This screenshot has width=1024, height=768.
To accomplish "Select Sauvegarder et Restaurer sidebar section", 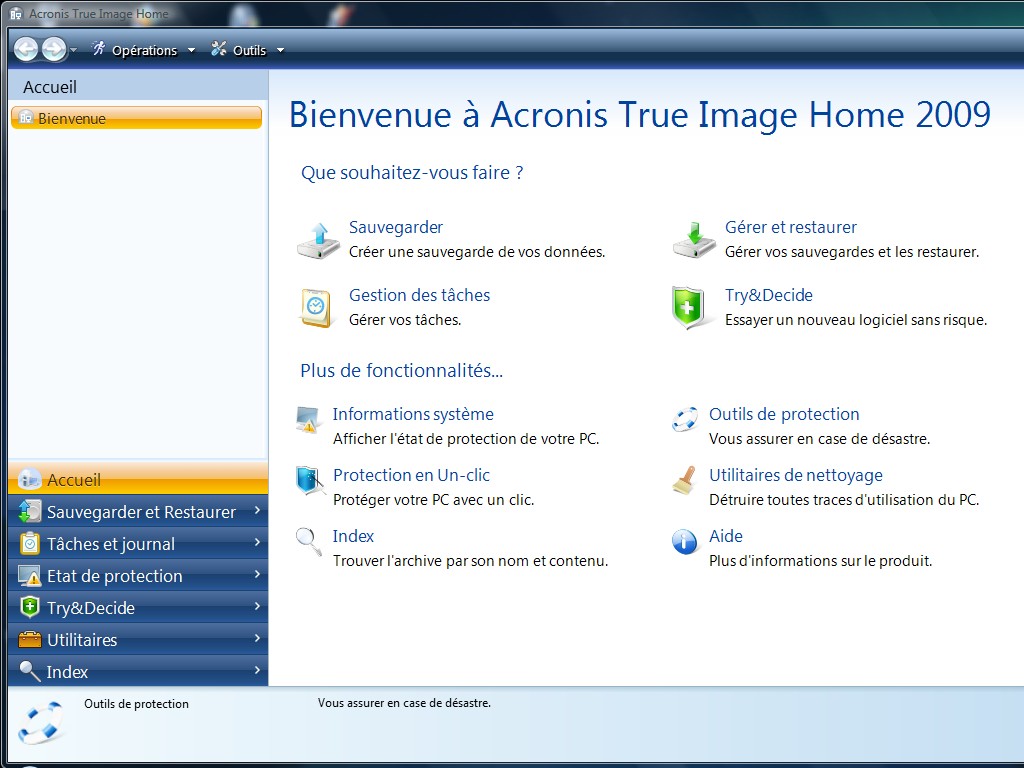I will (x=138, y=511).
